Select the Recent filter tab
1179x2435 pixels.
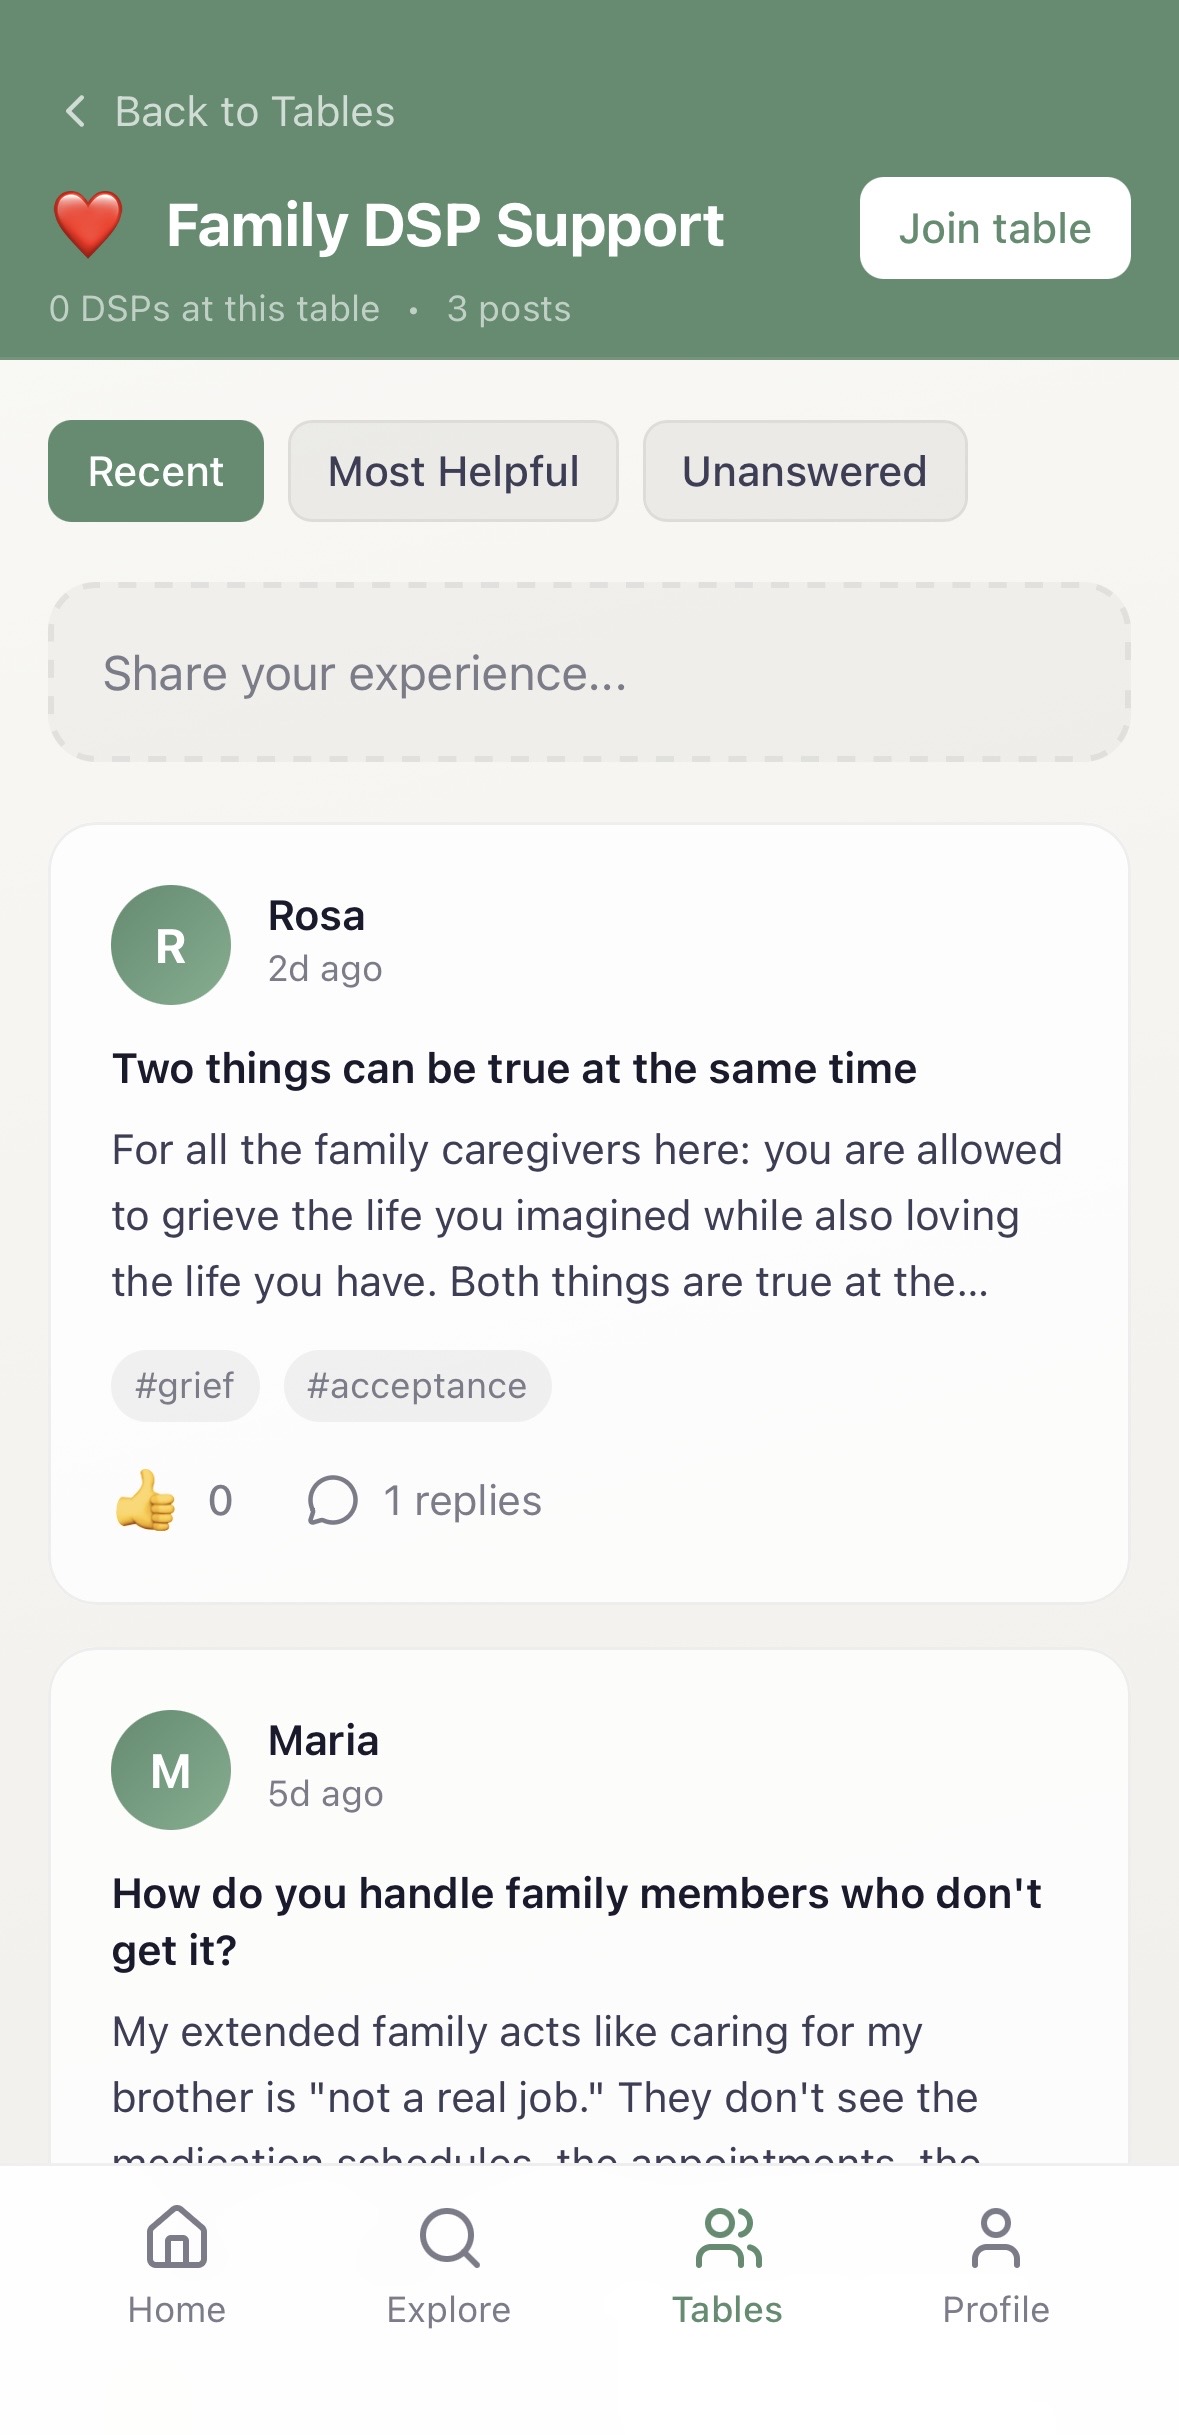[x=156, y=471]
